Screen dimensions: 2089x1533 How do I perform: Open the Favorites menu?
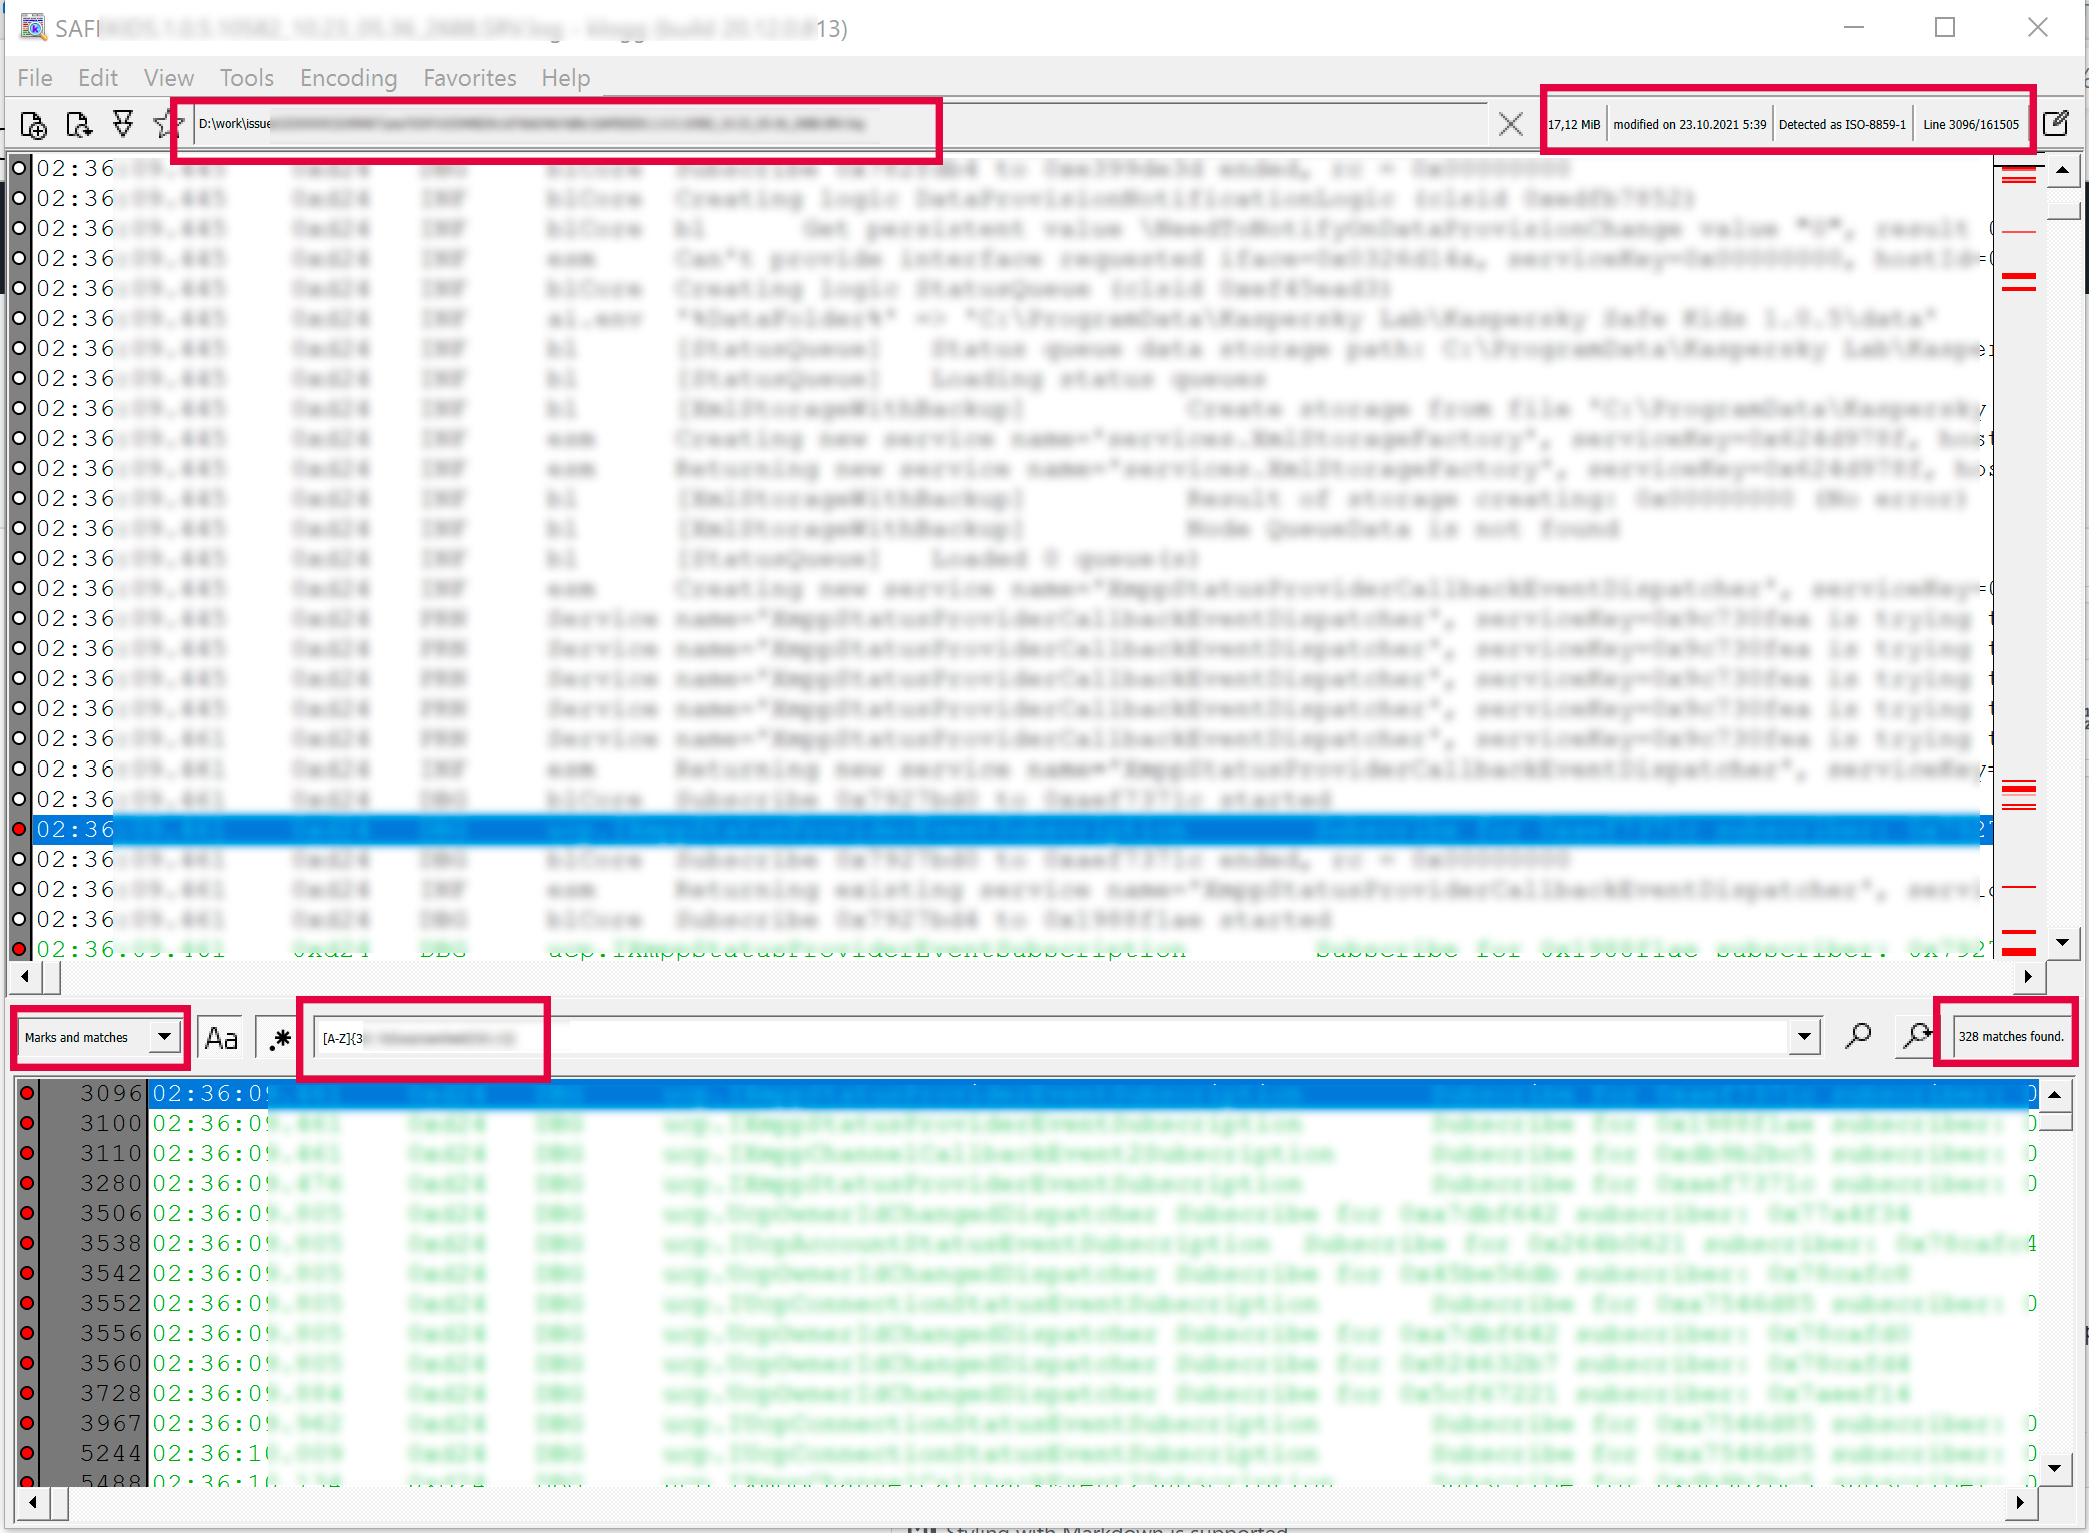point(469,78)
